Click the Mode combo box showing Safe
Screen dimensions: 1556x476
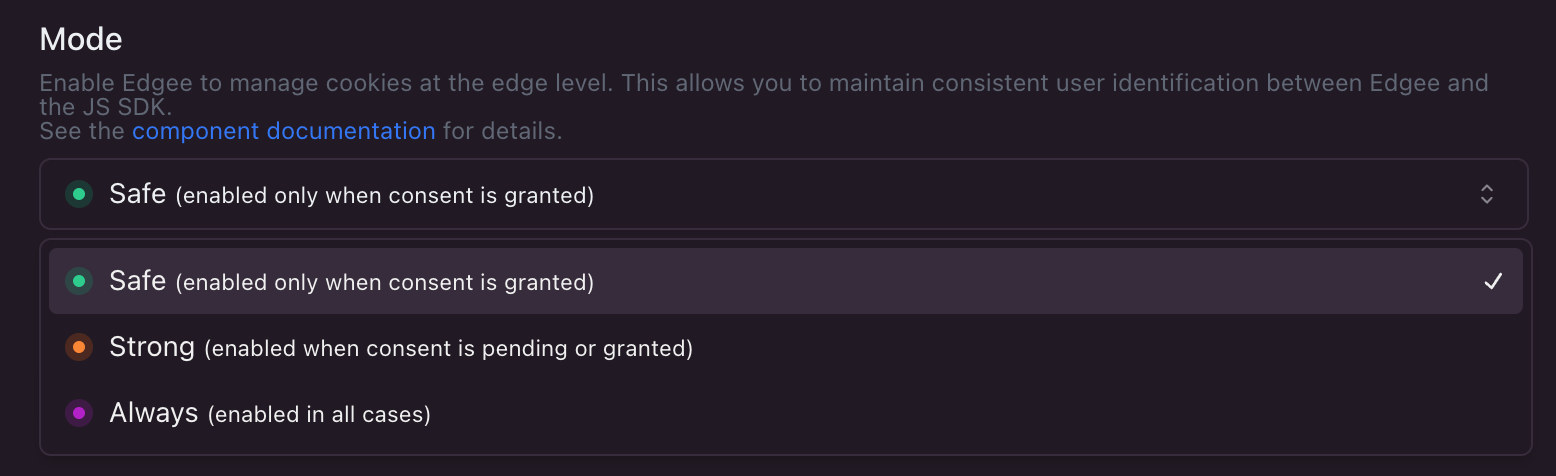click(783, 194)
